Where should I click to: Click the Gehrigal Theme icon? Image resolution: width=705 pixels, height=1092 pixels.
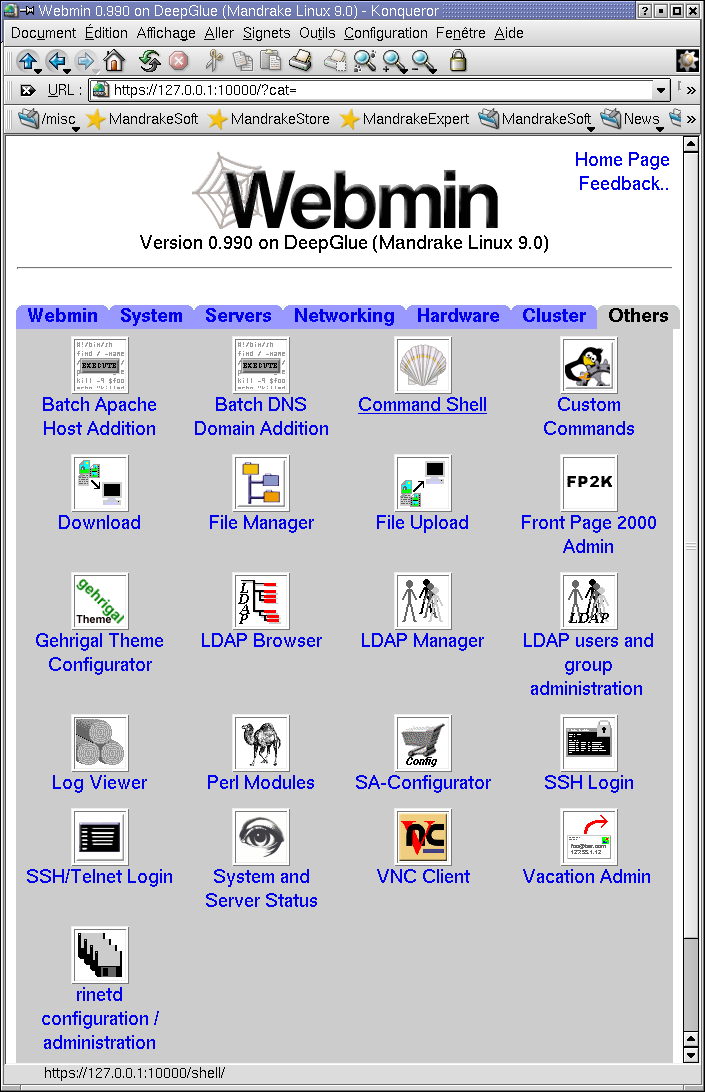click(x=100, y=601)
